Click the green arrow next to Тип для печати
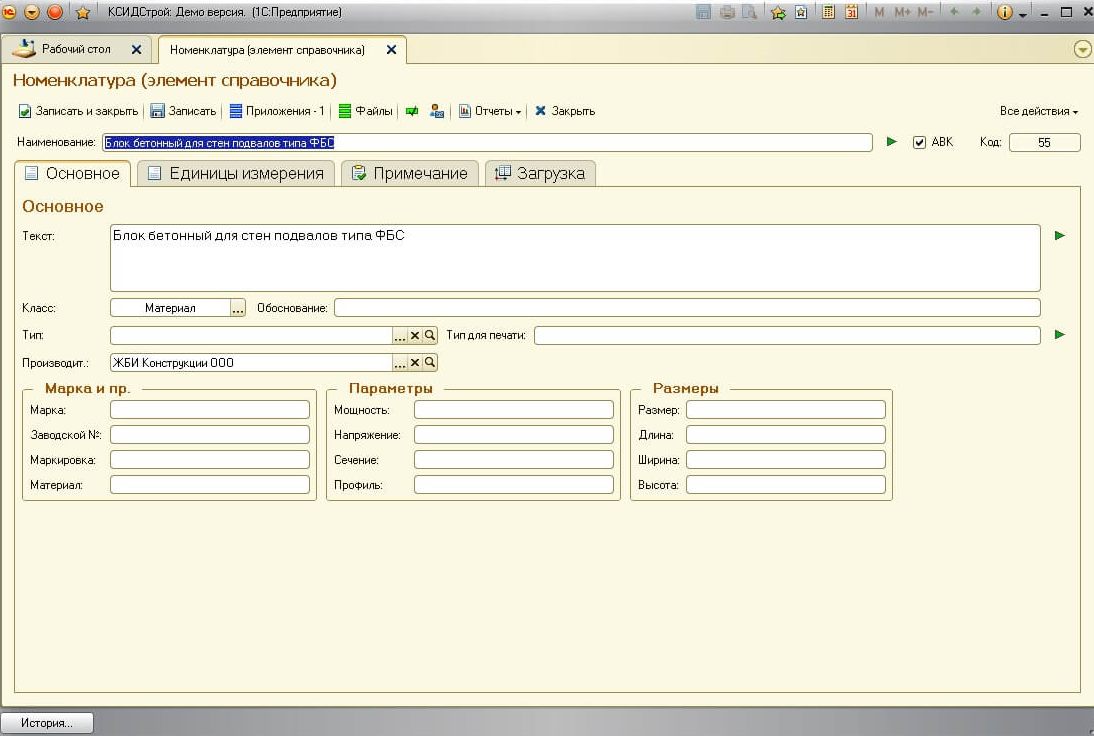The width and height of the screenshot is (1094, 736). coord(1060,335)
